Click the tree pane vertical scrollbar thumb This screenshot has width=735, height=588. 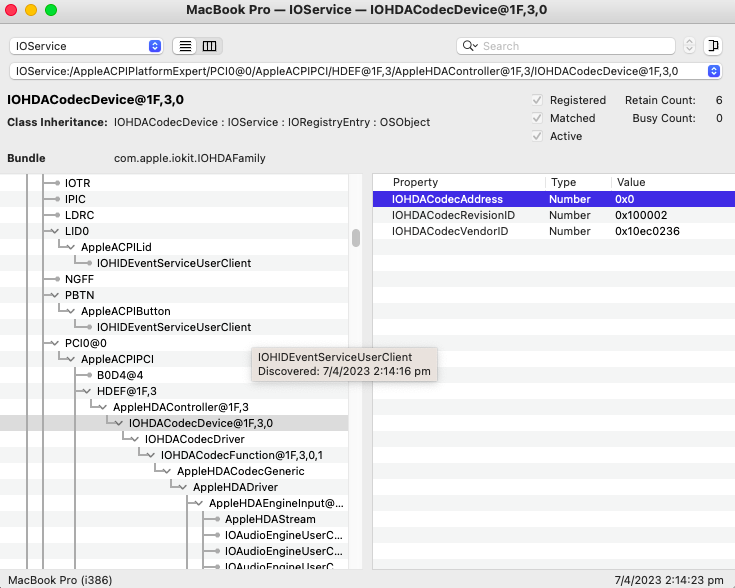click(356, 238)
